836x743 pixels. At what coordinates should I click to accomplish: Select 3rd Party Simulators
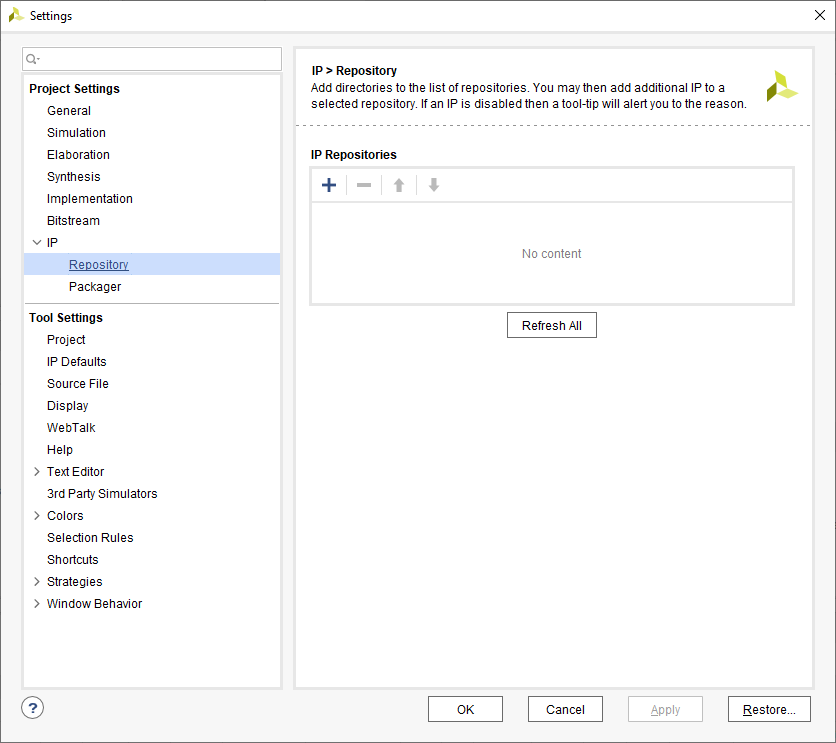pos(102,494)
